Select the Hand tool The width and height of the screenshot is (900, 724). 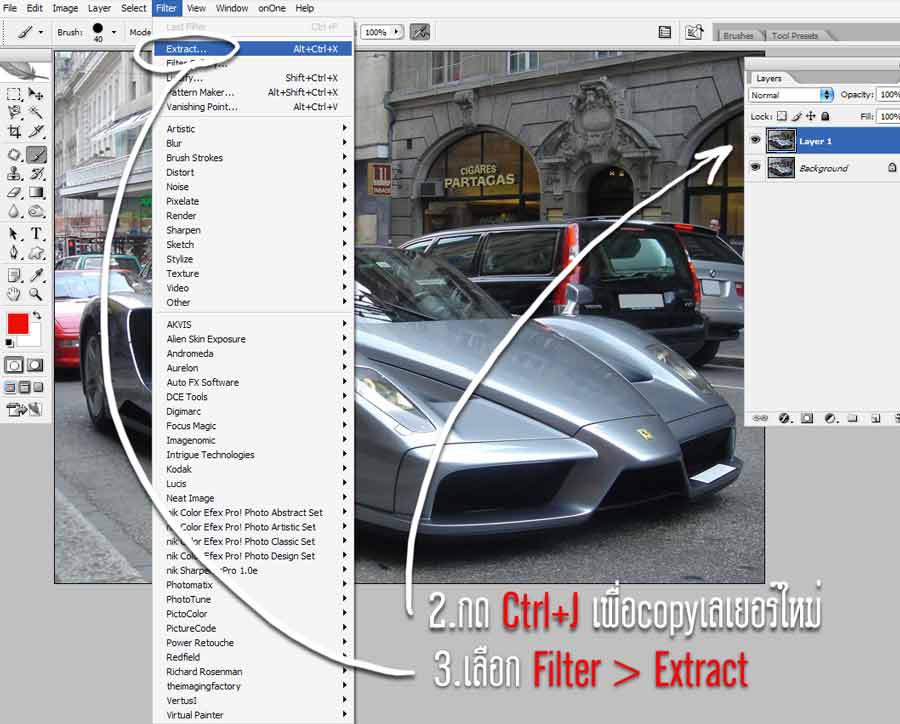(x=14, y=295)
